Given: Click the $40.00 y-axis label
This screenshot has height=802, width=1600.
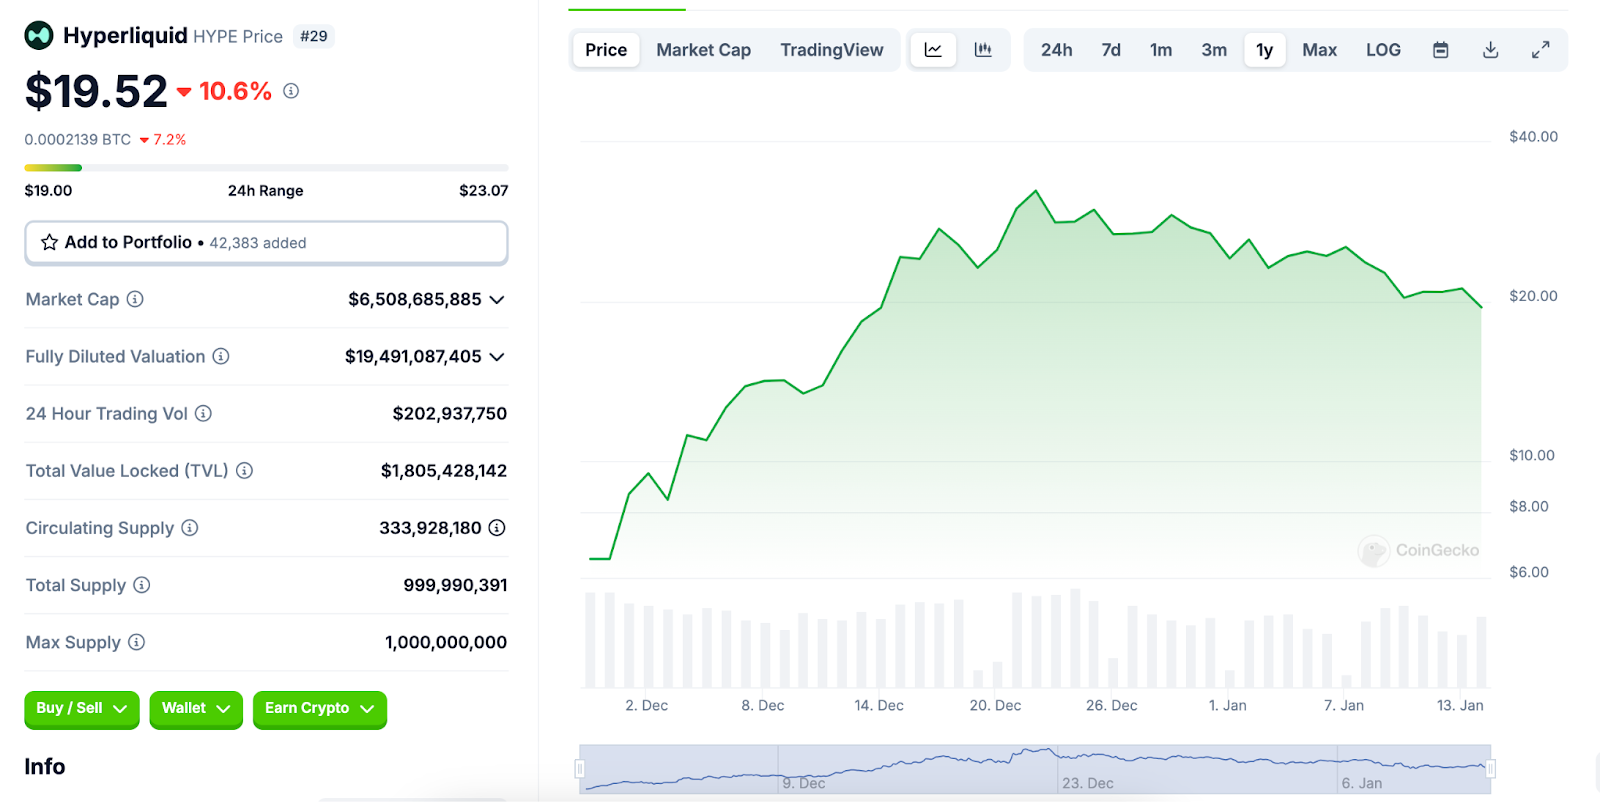Looking at the screenshot, I should click(x=1534, y=136).
